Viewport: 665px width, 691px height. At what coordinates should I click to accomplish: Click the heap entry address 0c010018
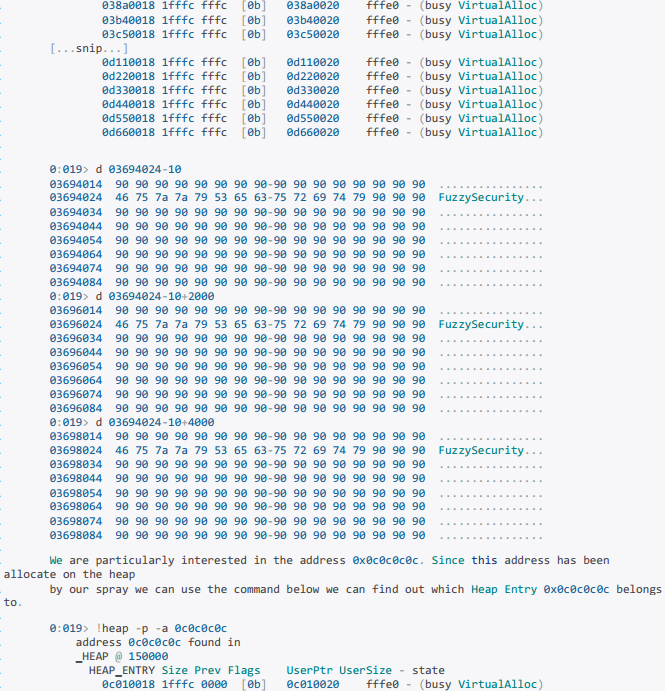click(x=128, y=684)
